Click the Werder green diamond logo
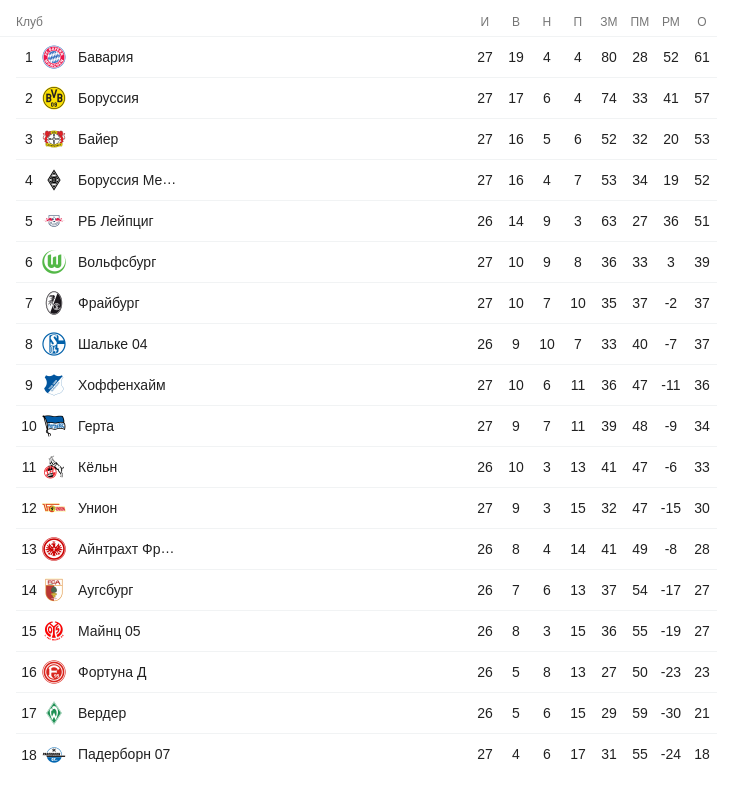 [x=54, y=713]
